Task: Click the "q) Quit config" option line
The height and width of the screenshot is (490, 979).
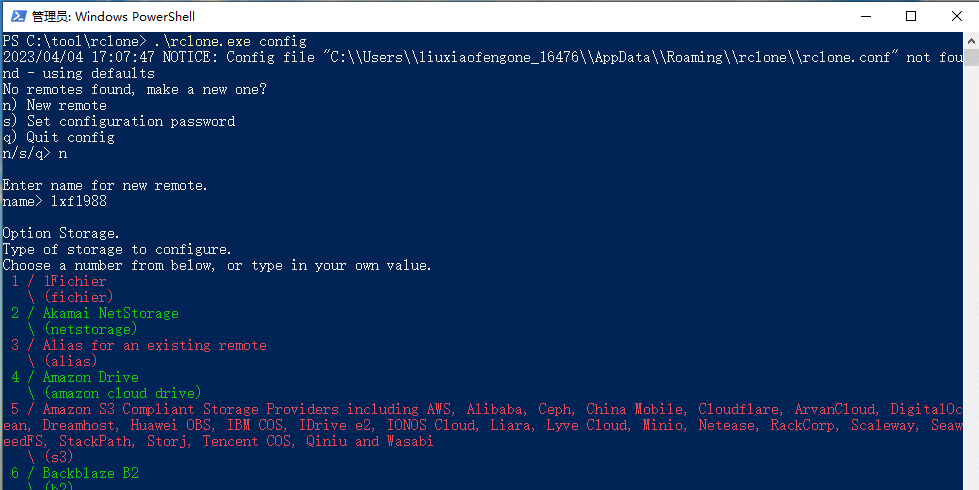Action: tap(58, 137)
